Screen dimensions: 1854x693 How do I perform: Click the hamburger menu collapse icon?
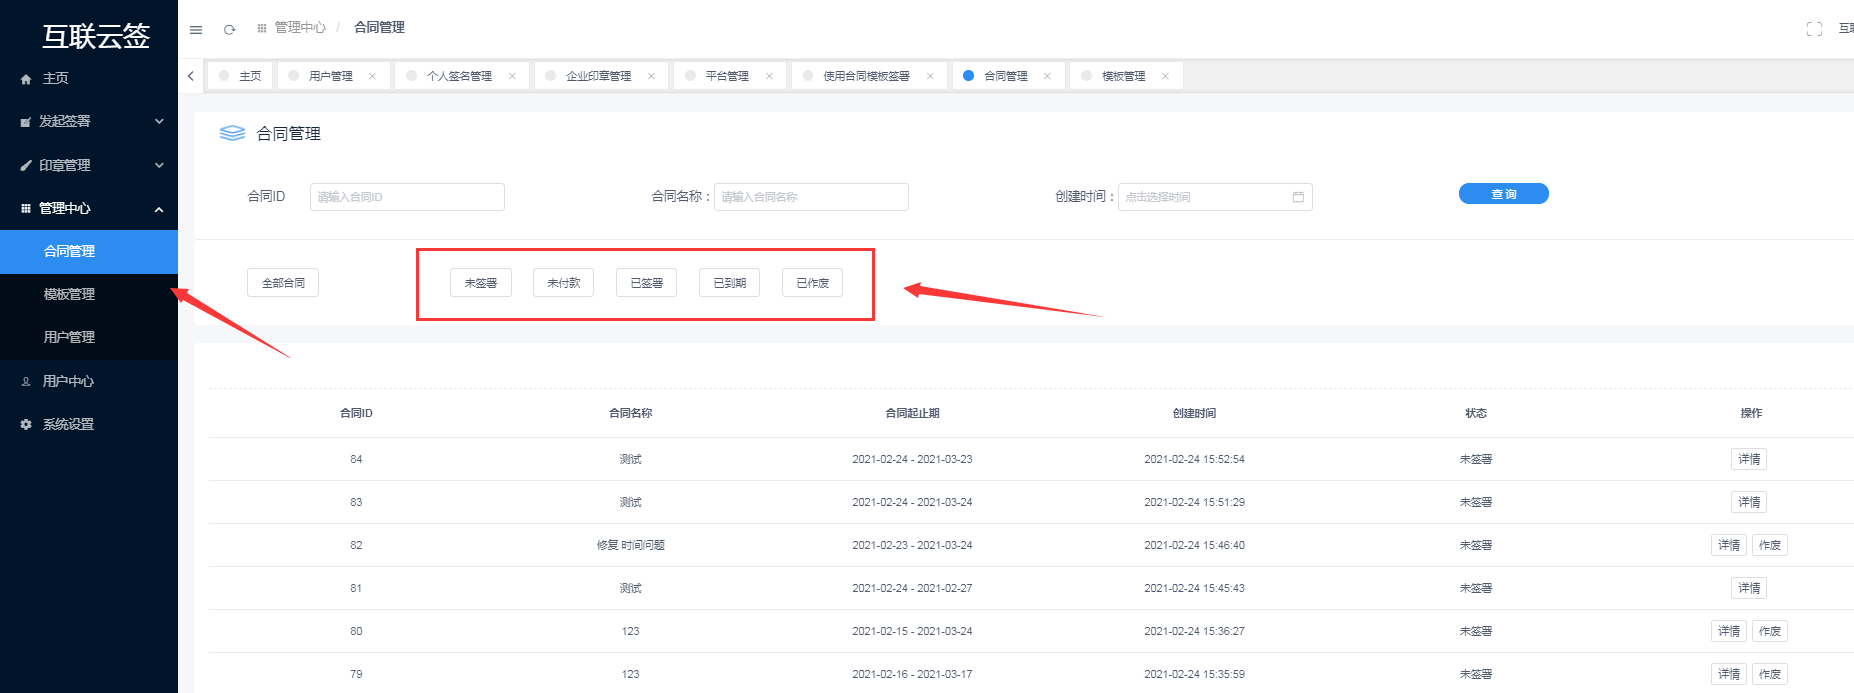point(196,29)
